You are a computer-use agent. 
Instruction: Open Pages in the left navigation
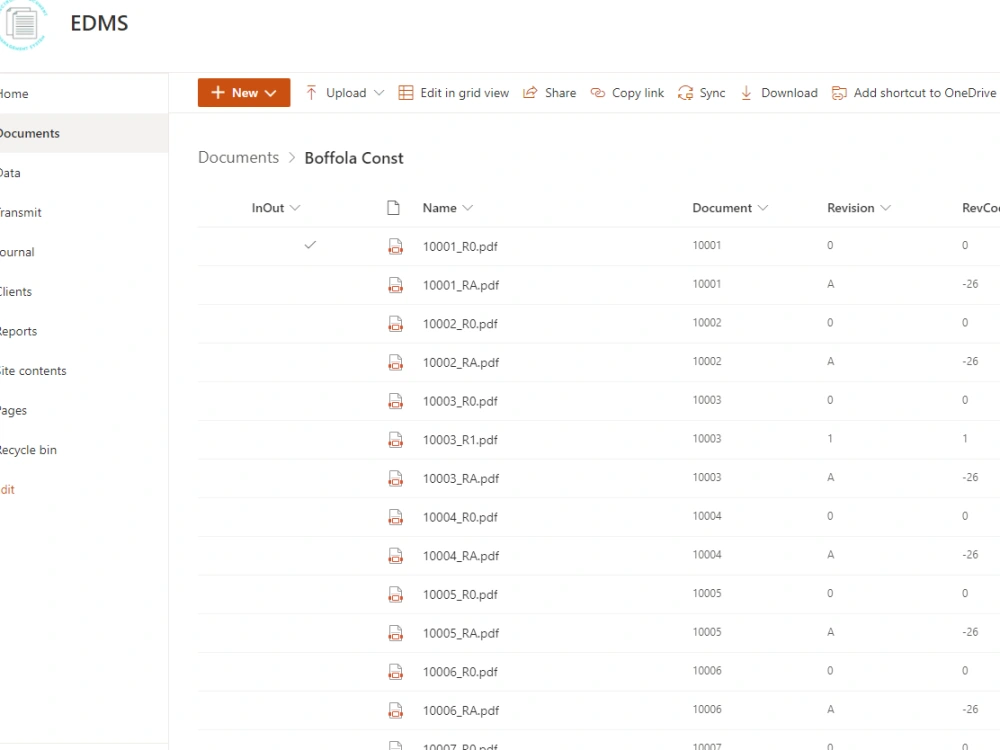(x=13, y=410)
